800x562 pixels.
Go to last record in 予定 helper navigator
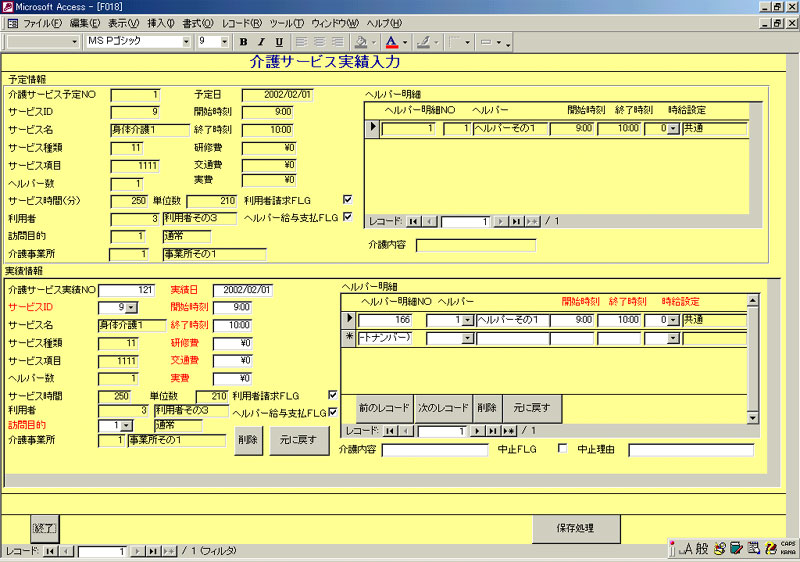pos(516,221)
